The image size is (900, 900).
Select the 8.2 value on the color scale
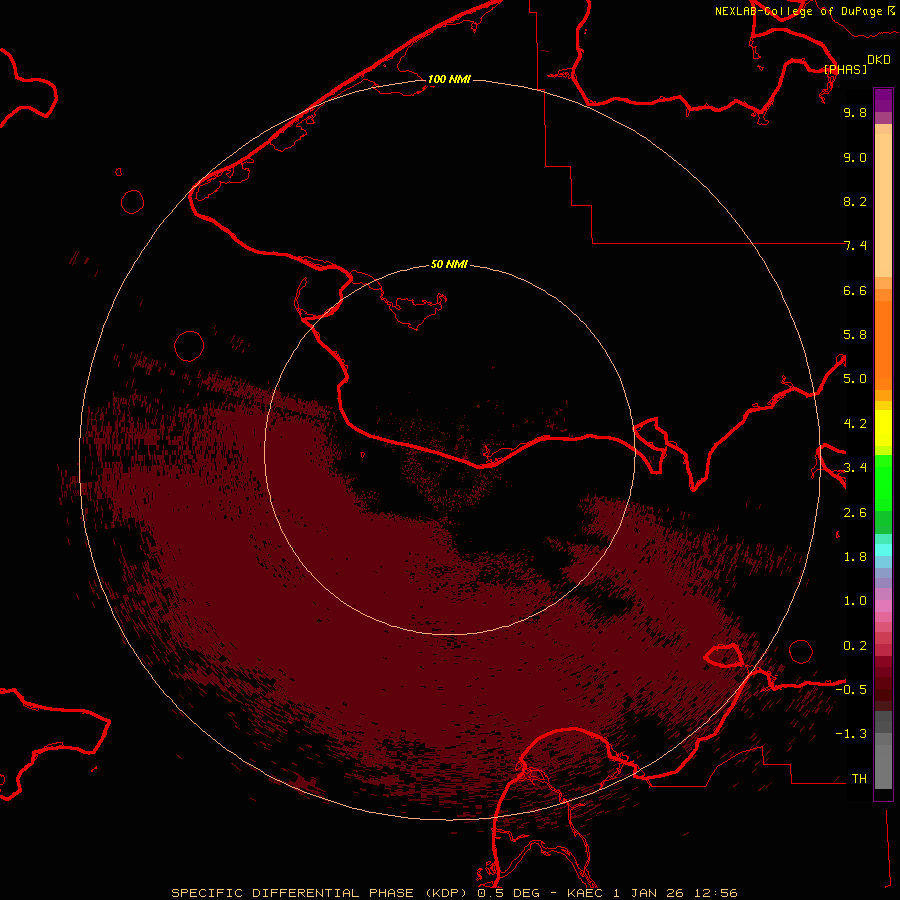(x=855, y=201)
